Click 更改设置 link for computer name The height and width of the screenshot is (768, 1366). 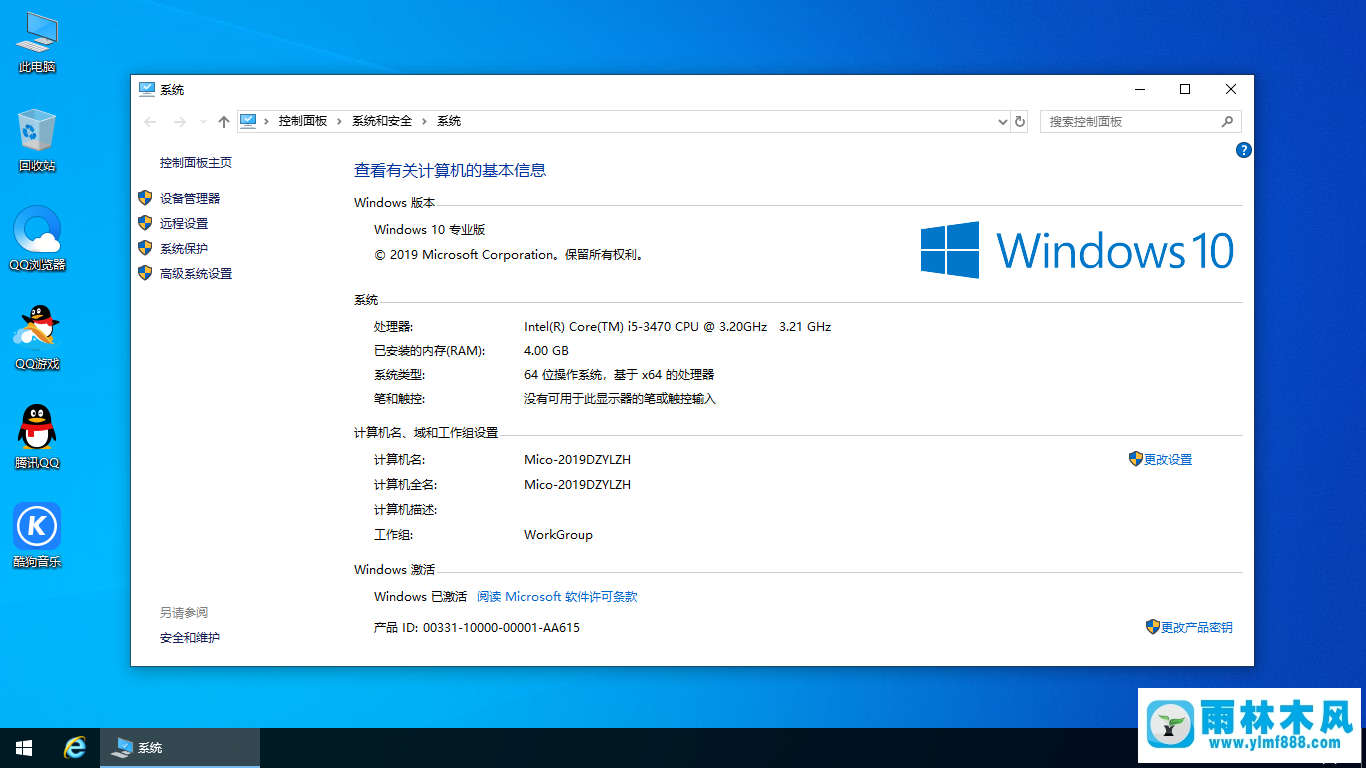click(x=1168, y=460)
